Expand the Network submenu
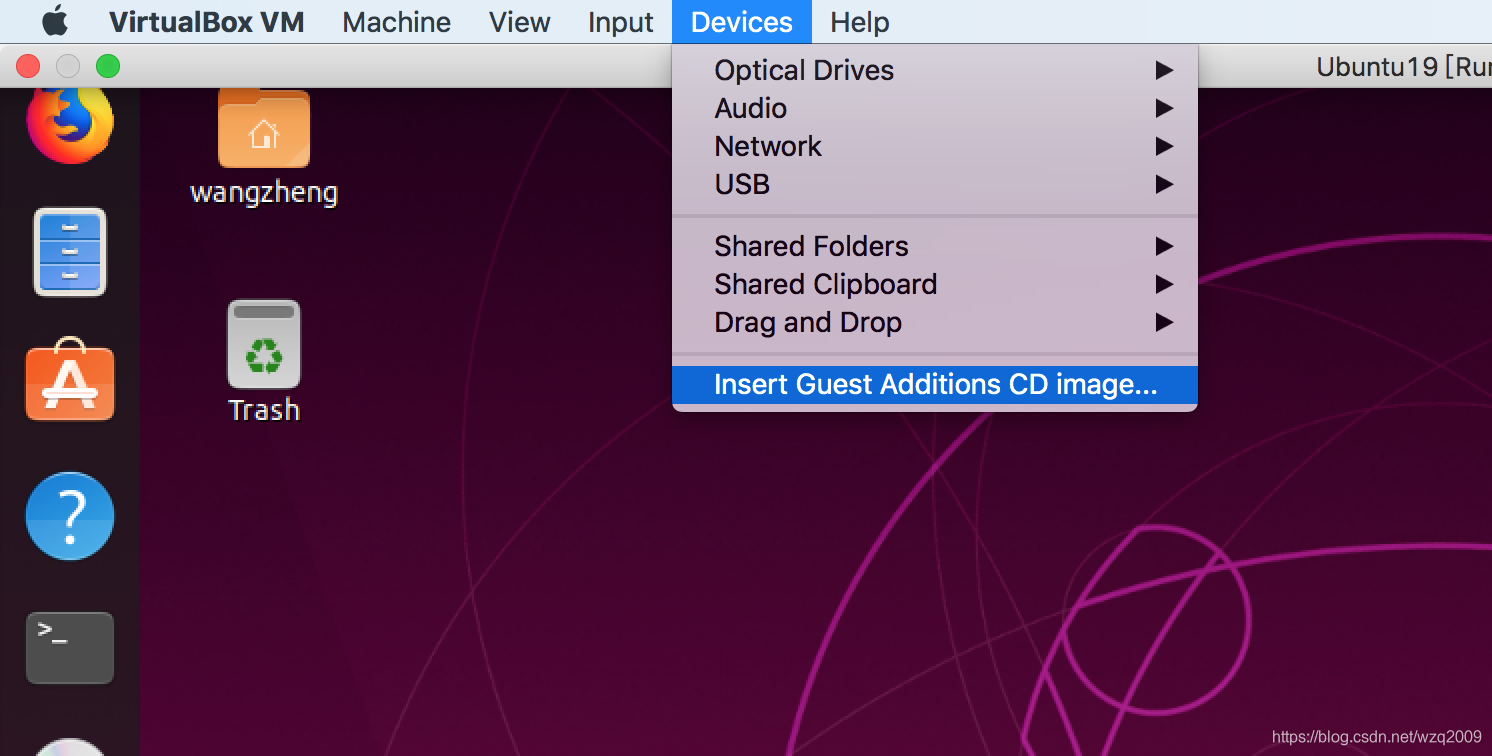The height and width of the screenshot is (756, 1492). click(x=935, y=146)
